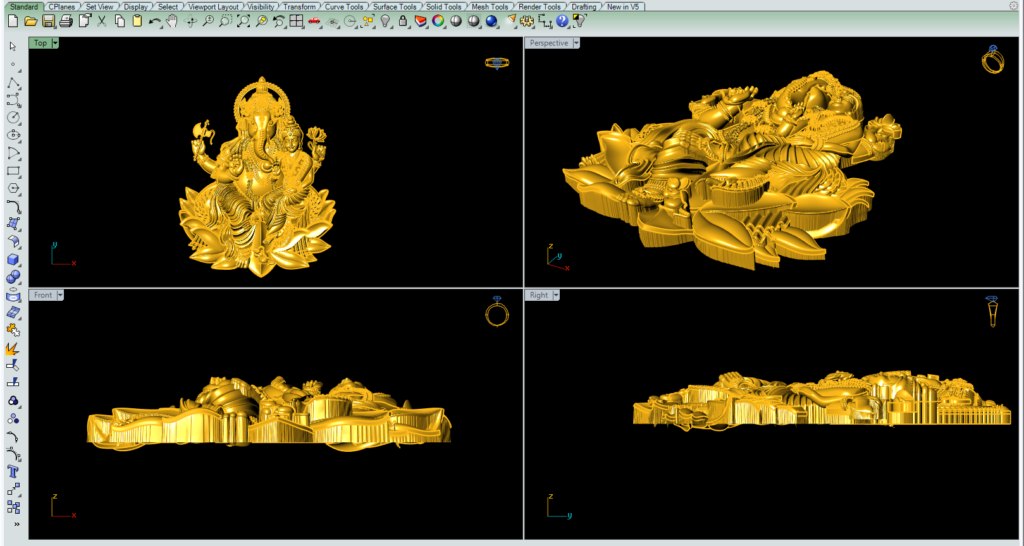Select the Ellipse tool in left sidebar
The height and width of the screenshot is (546, 1024).
pos(13,135)
